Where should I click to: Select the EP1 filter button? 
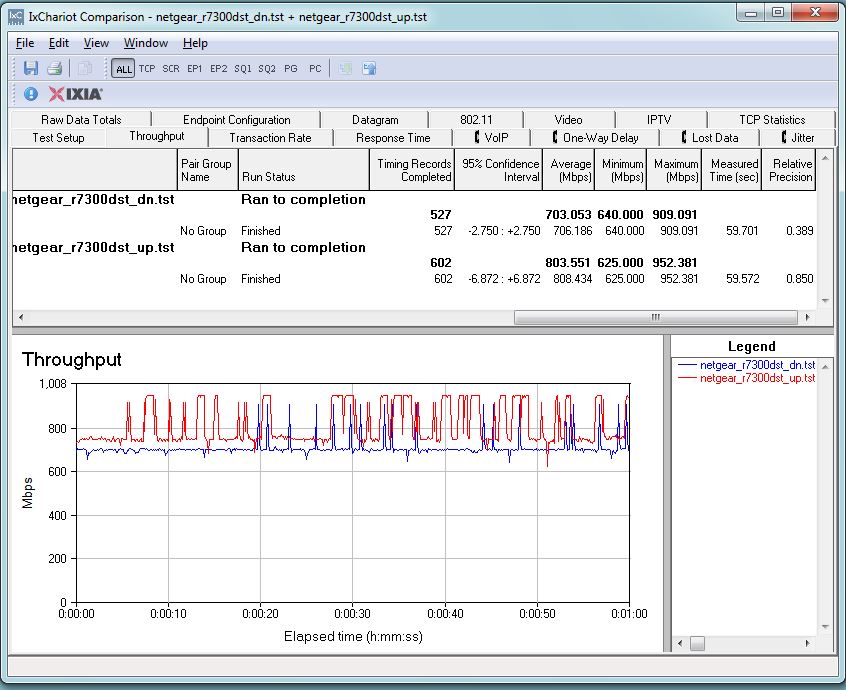point(194,69)
